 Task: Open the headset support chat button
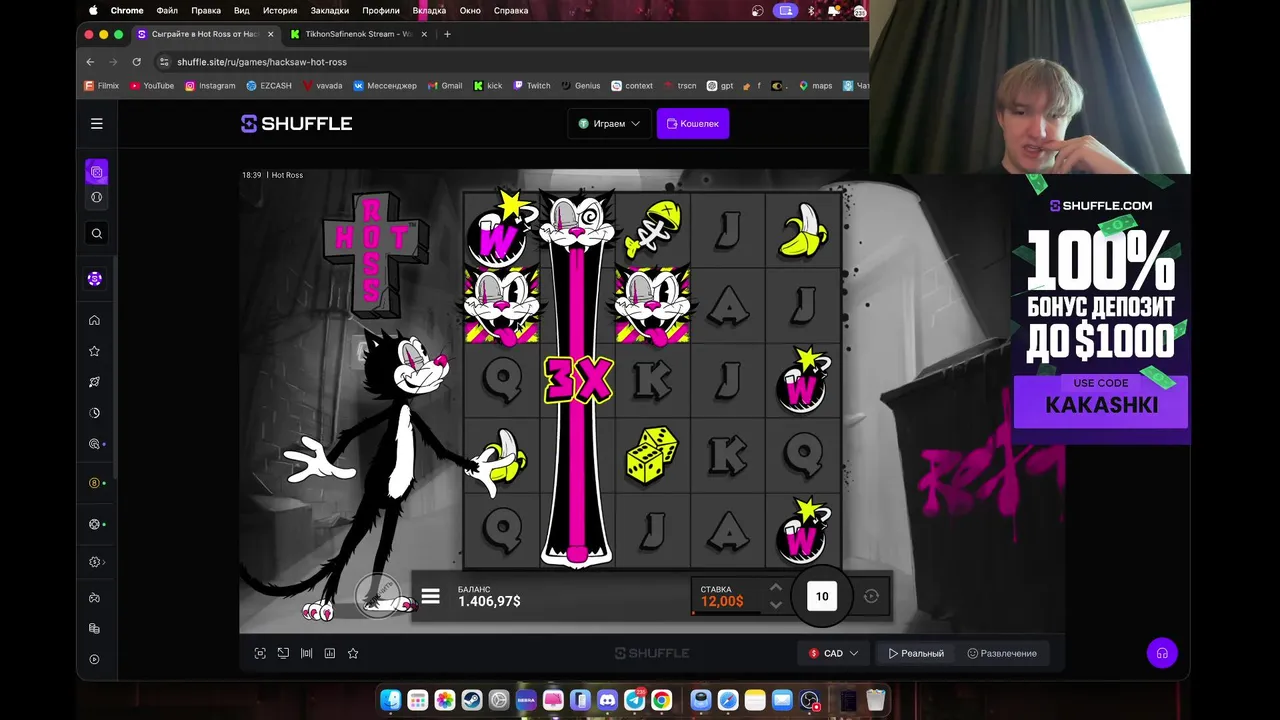(1162, 653)
